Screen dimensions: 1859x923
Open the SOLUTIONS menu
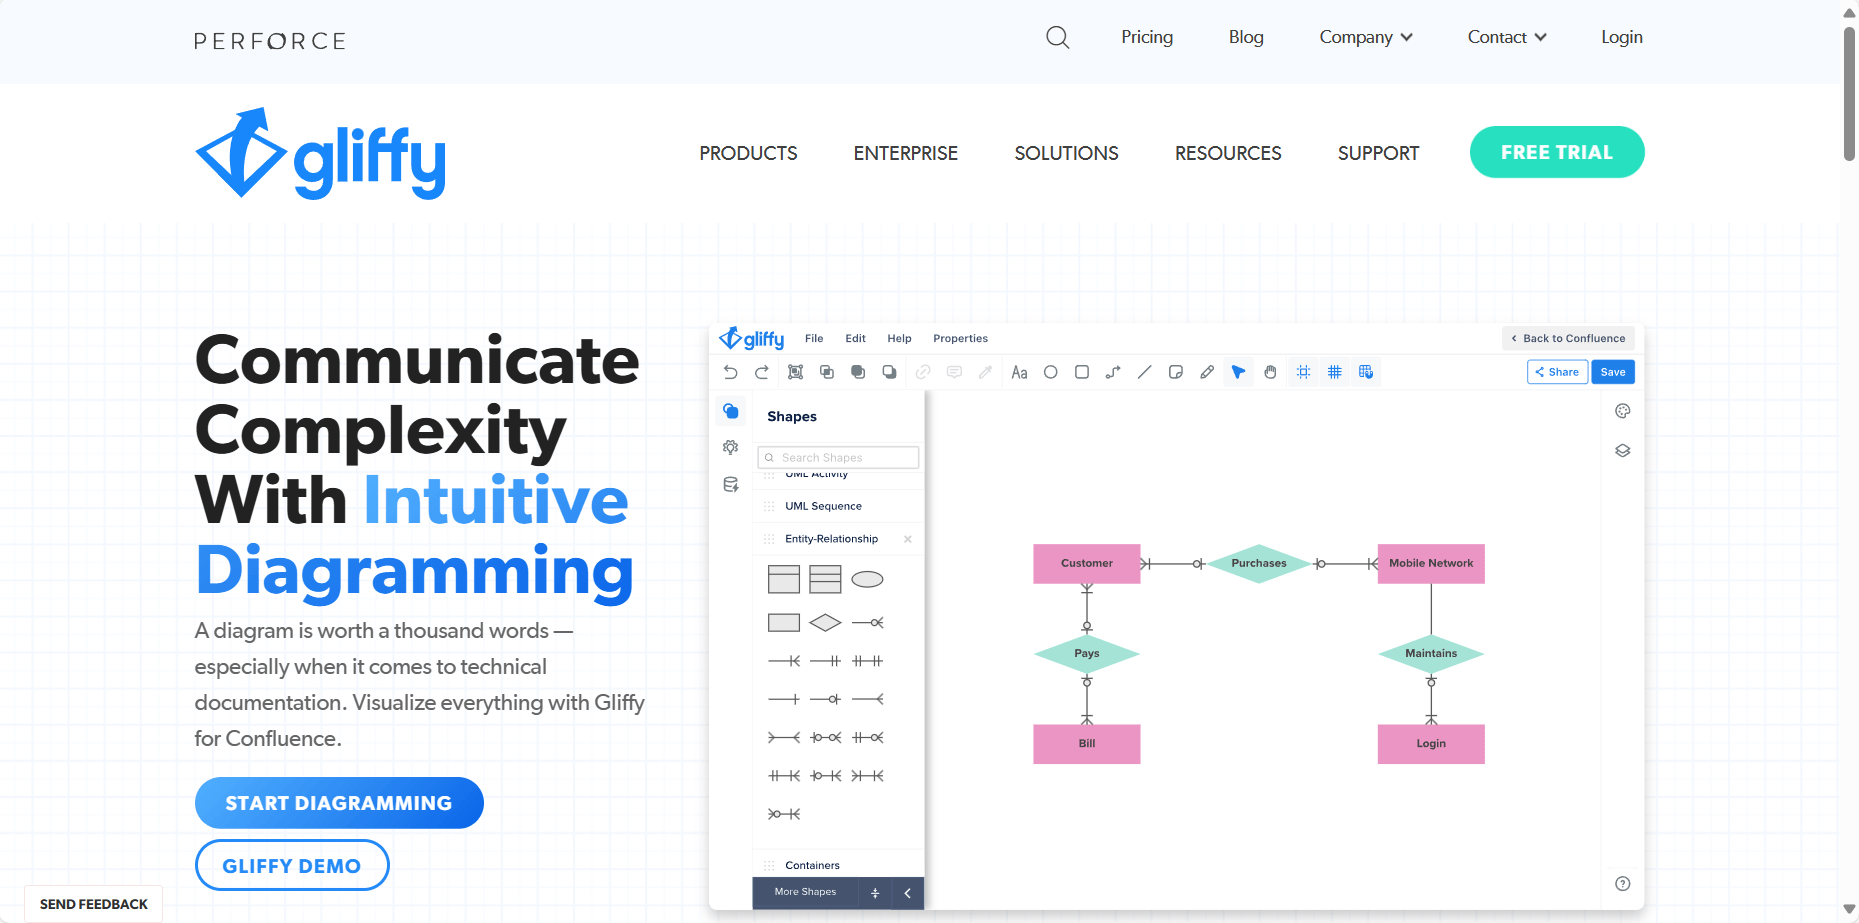(x=1066, y=153)
